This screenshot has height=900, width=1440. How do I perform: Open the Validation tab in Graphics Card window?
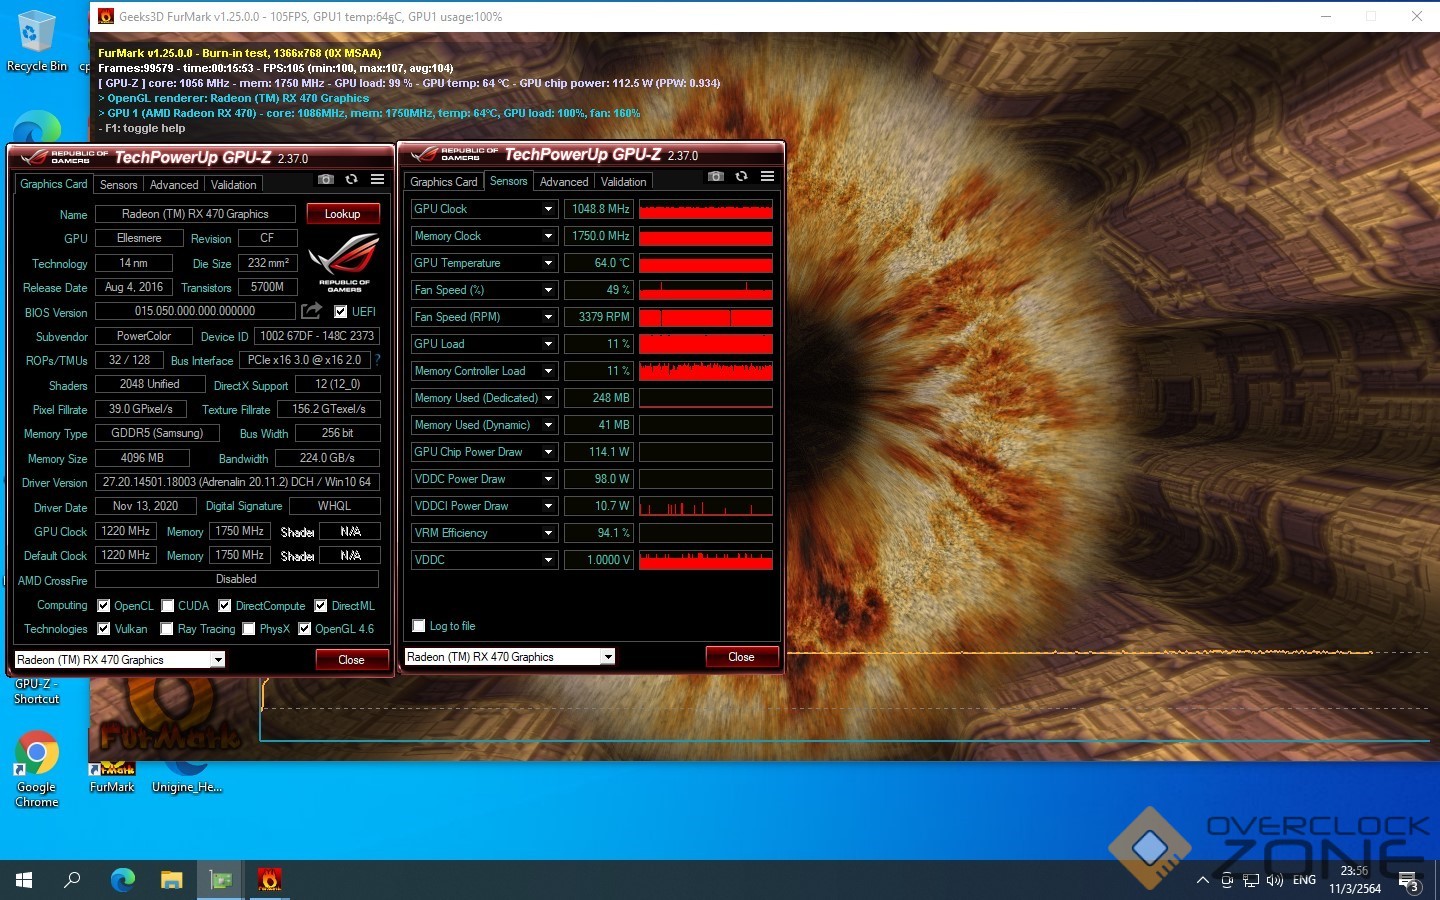[x=233, y=185]
